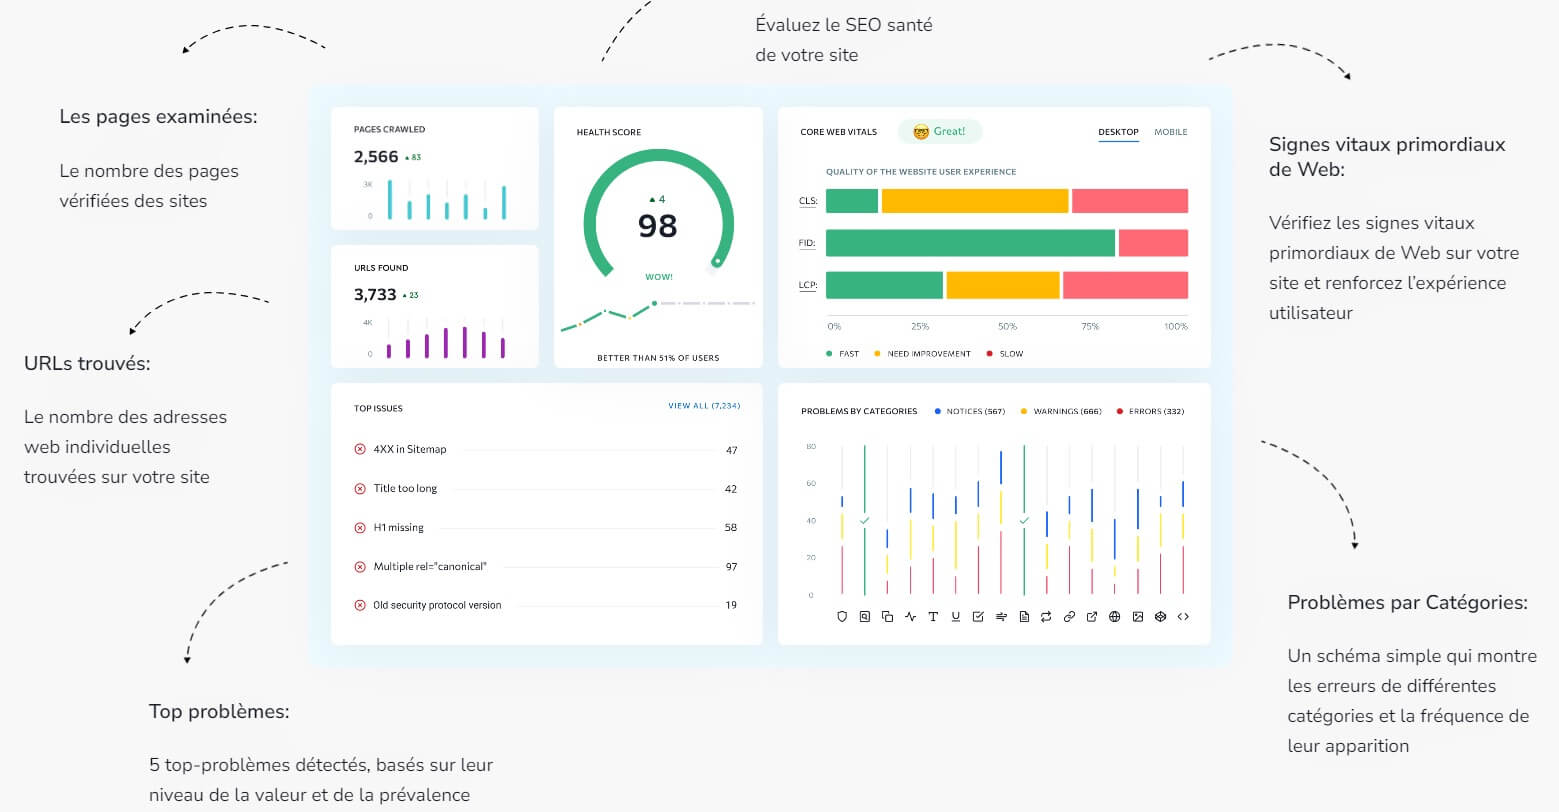The image size is (1559, 812).
Task: Click error icon beside Old security protocol version
Action: [360, 606]
